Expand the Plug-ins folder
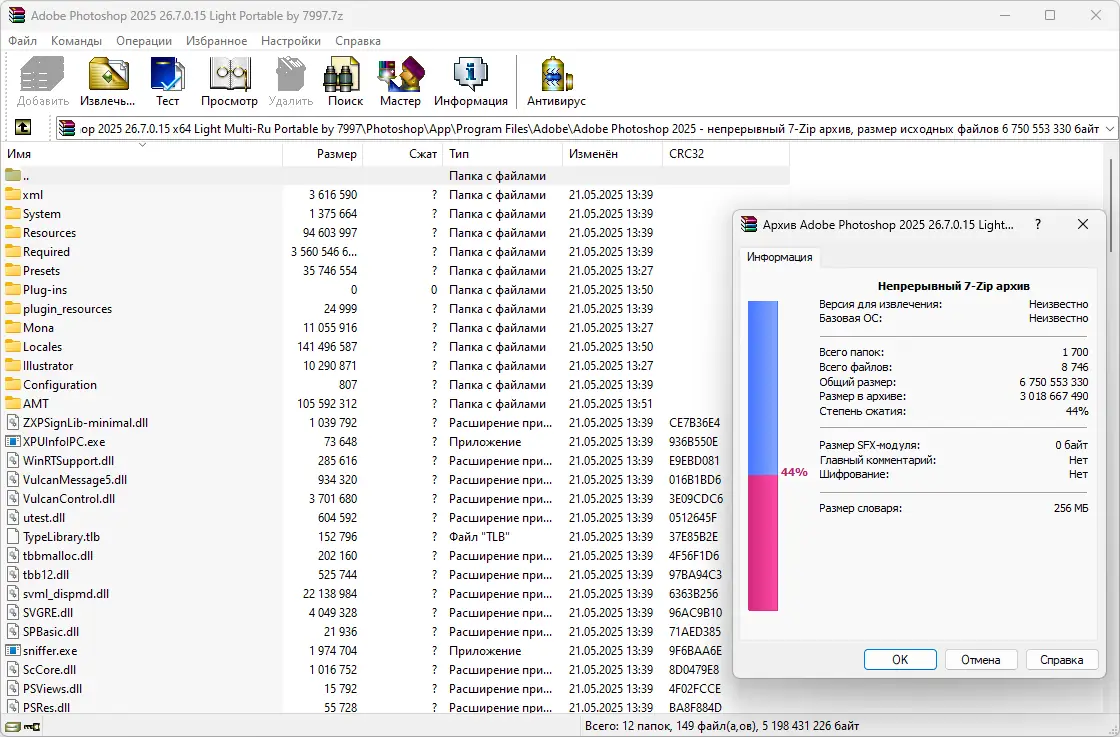The height and width of the screenshot is (737, 1120). 43,289
